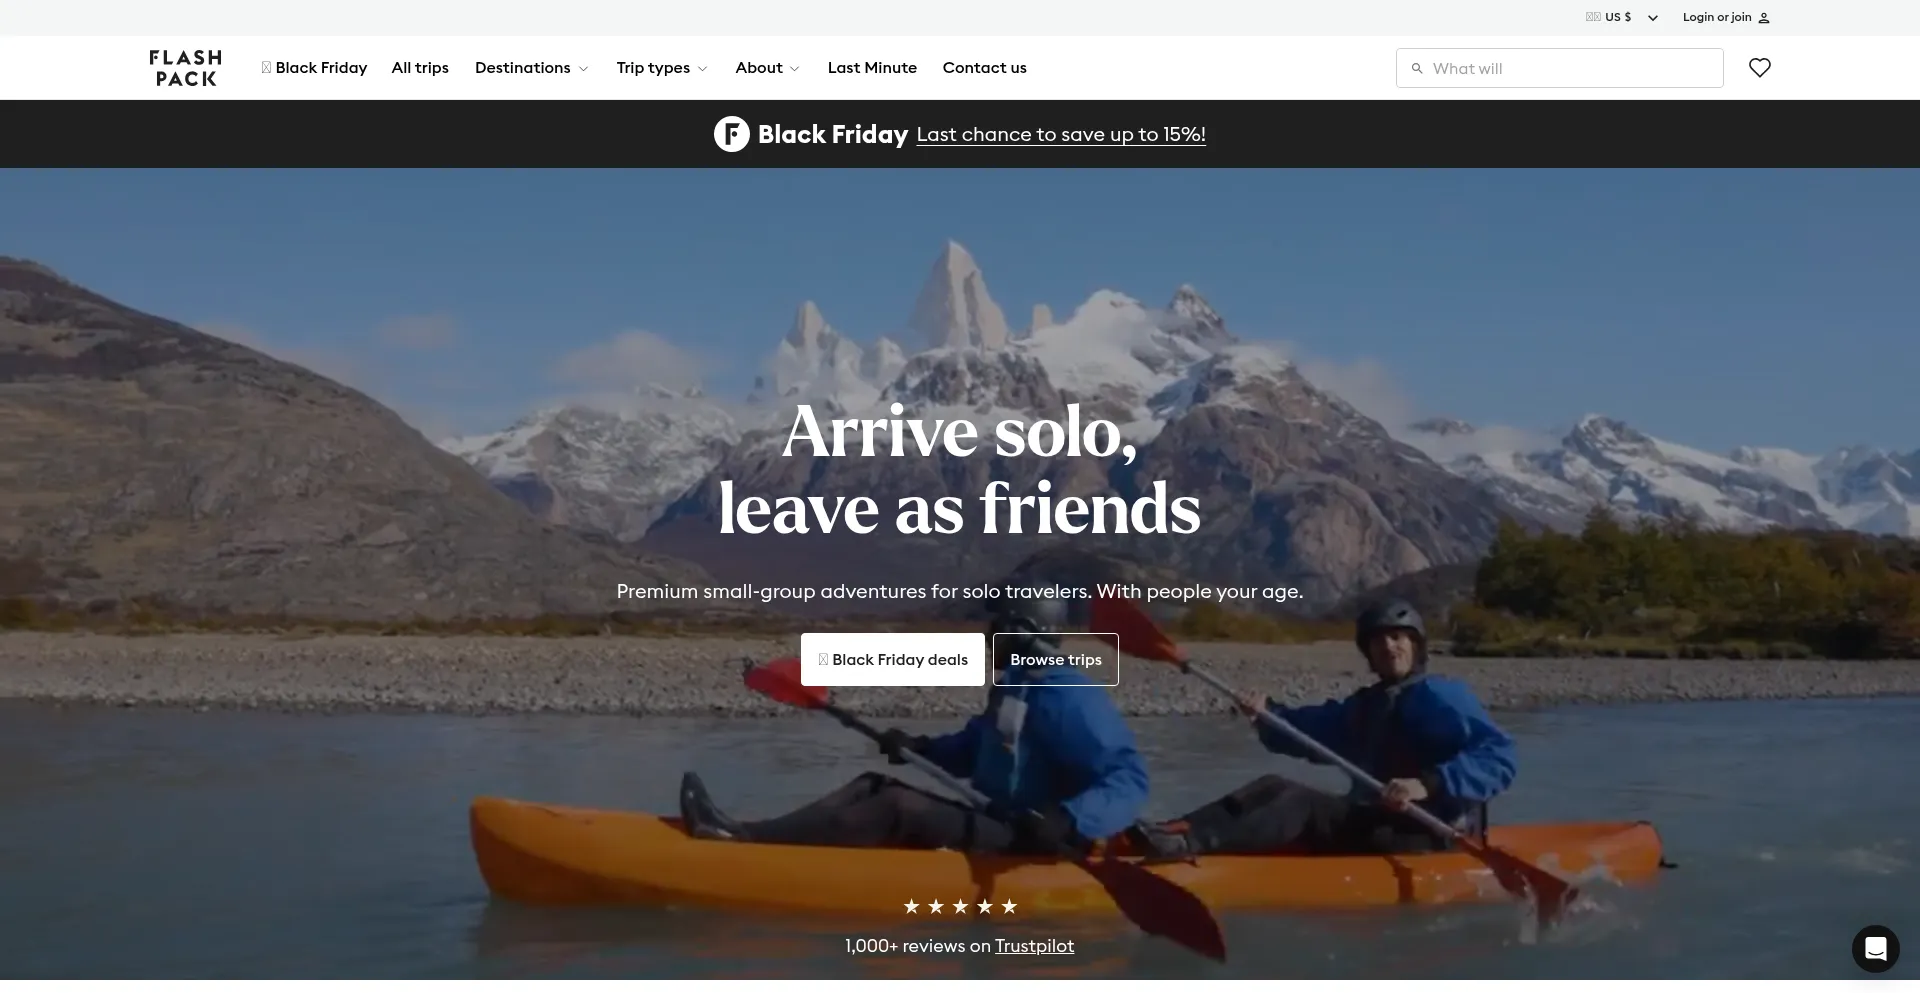Expand the US $ currency dropdown
The width and height of the screenshot is (1920, 993).
click(x=1652, y=18)
